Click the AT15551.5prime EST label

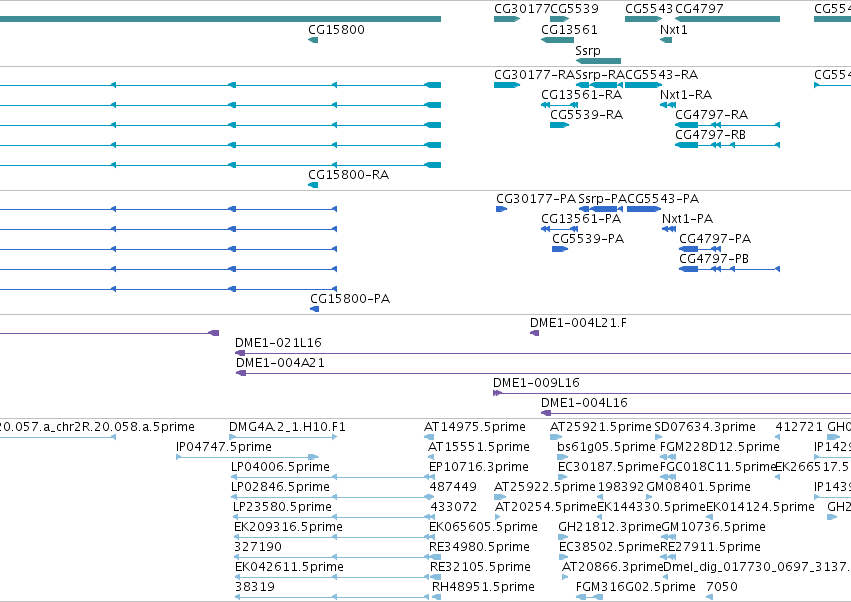coord(479,447)
